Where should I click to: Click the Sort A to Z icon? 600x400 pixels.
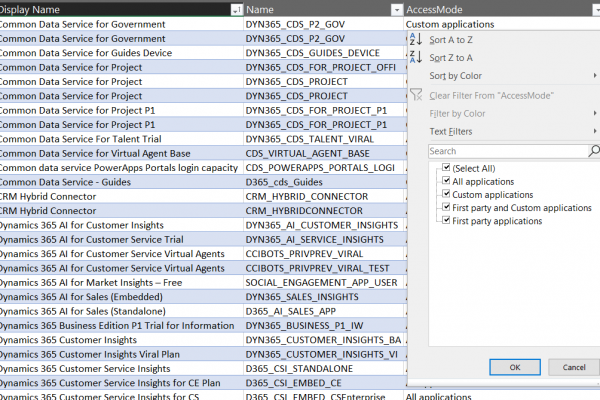[x=416, y=39]
